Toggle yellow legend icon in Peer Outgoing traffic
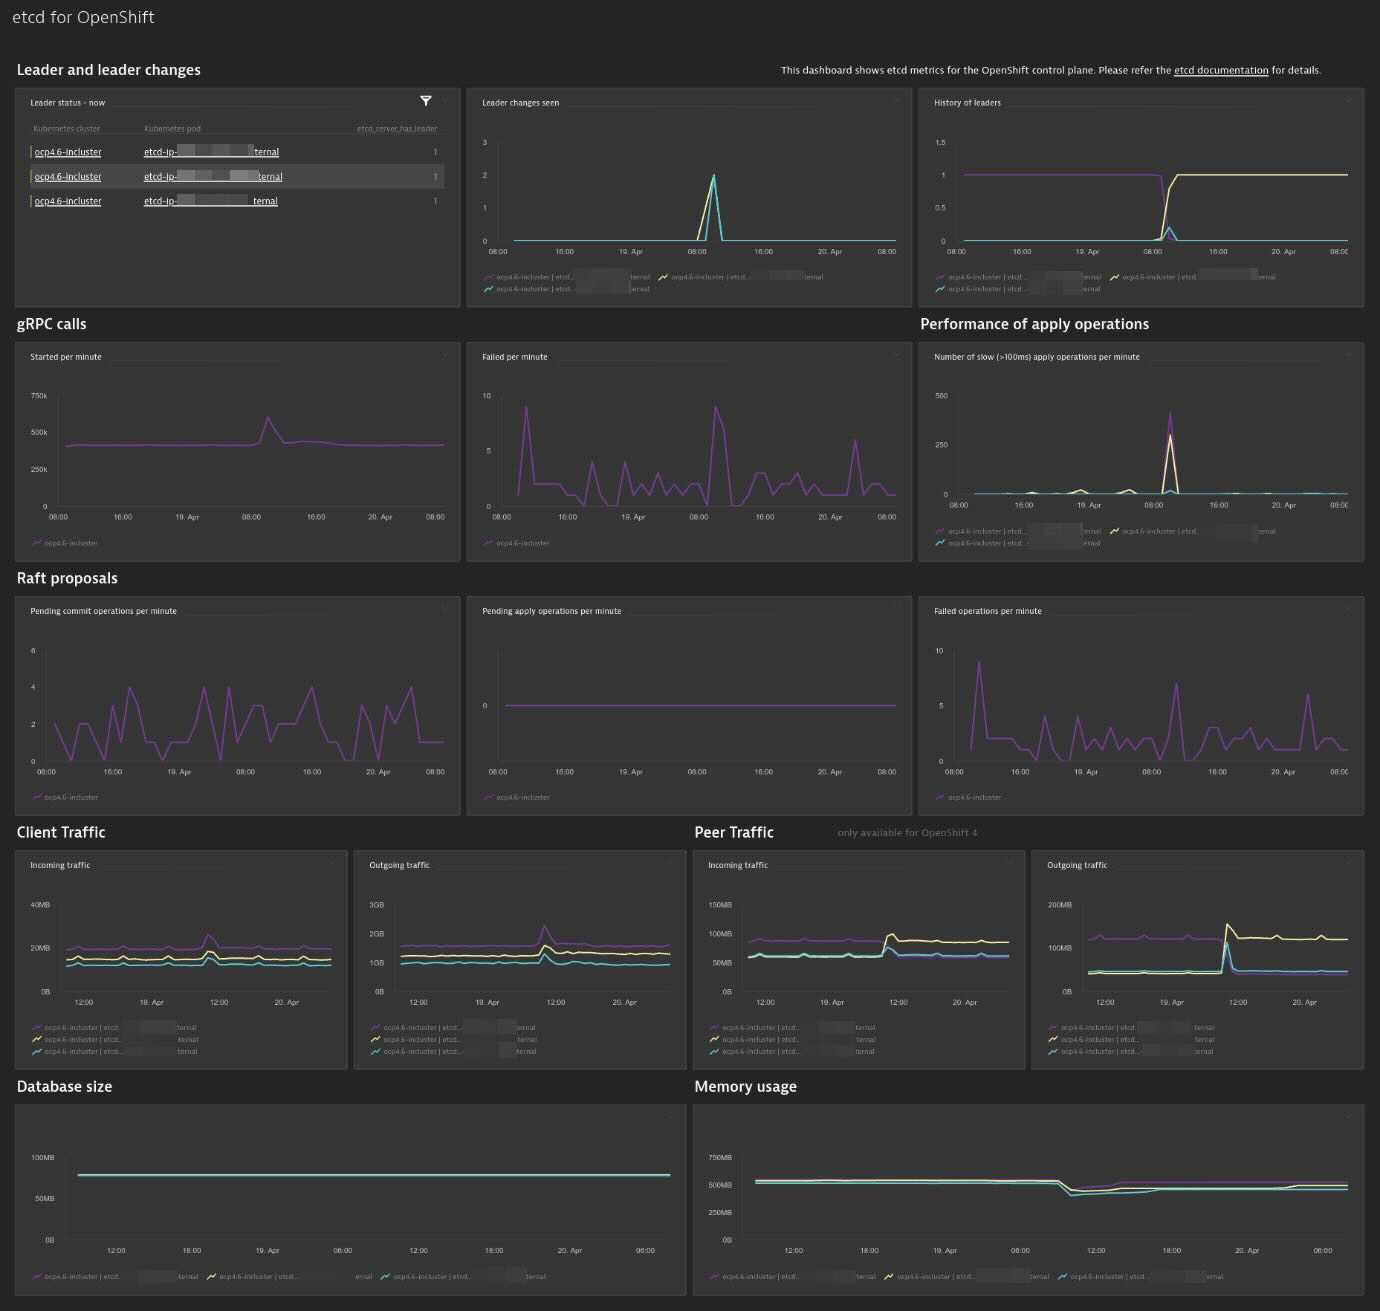The height and width of the screenshot is (1311, 1380). point(1054,1039)
